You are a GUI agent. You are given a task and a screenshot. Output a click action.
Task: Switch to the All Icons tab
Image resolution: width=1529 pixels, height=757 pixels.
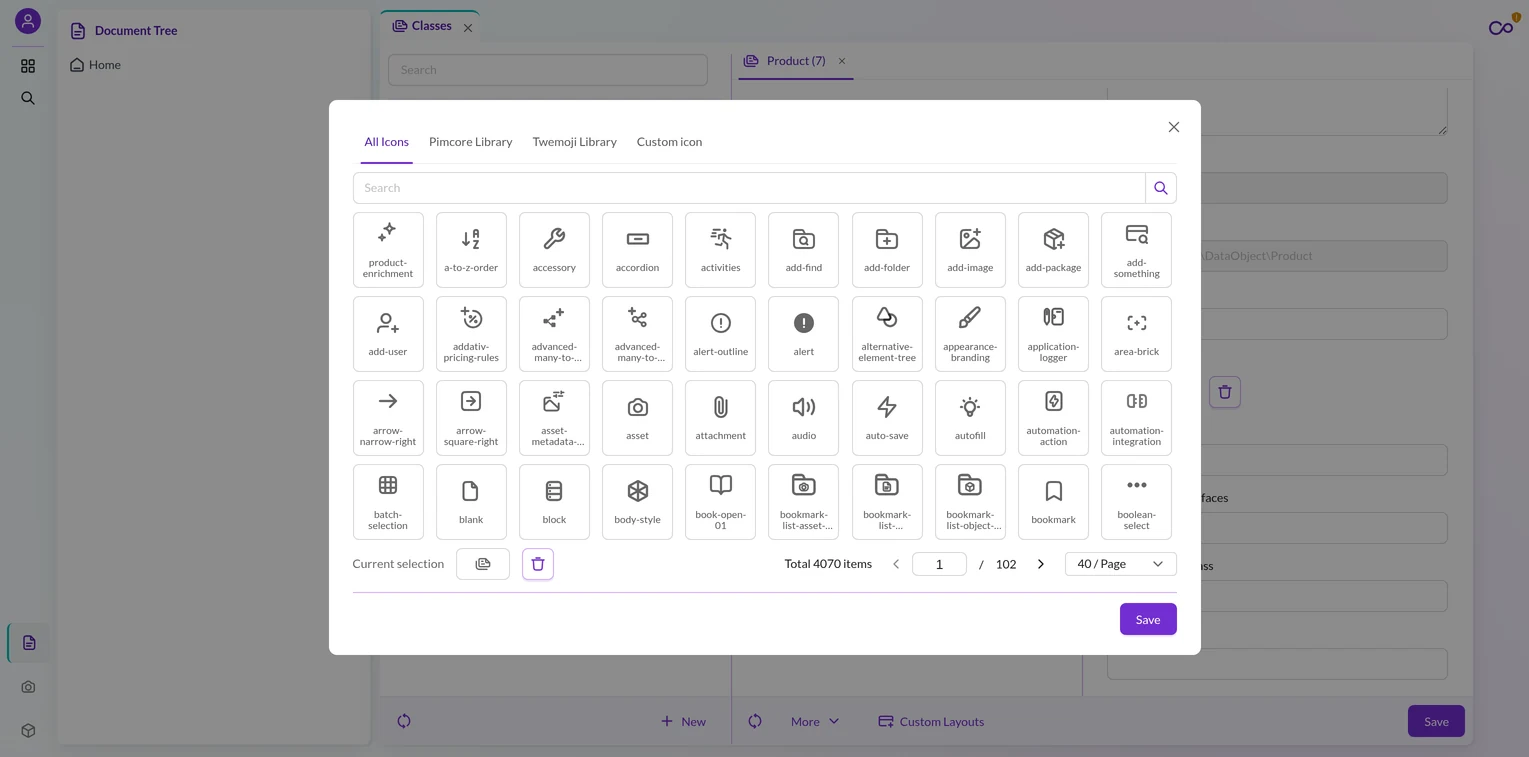tap(386, 142)
